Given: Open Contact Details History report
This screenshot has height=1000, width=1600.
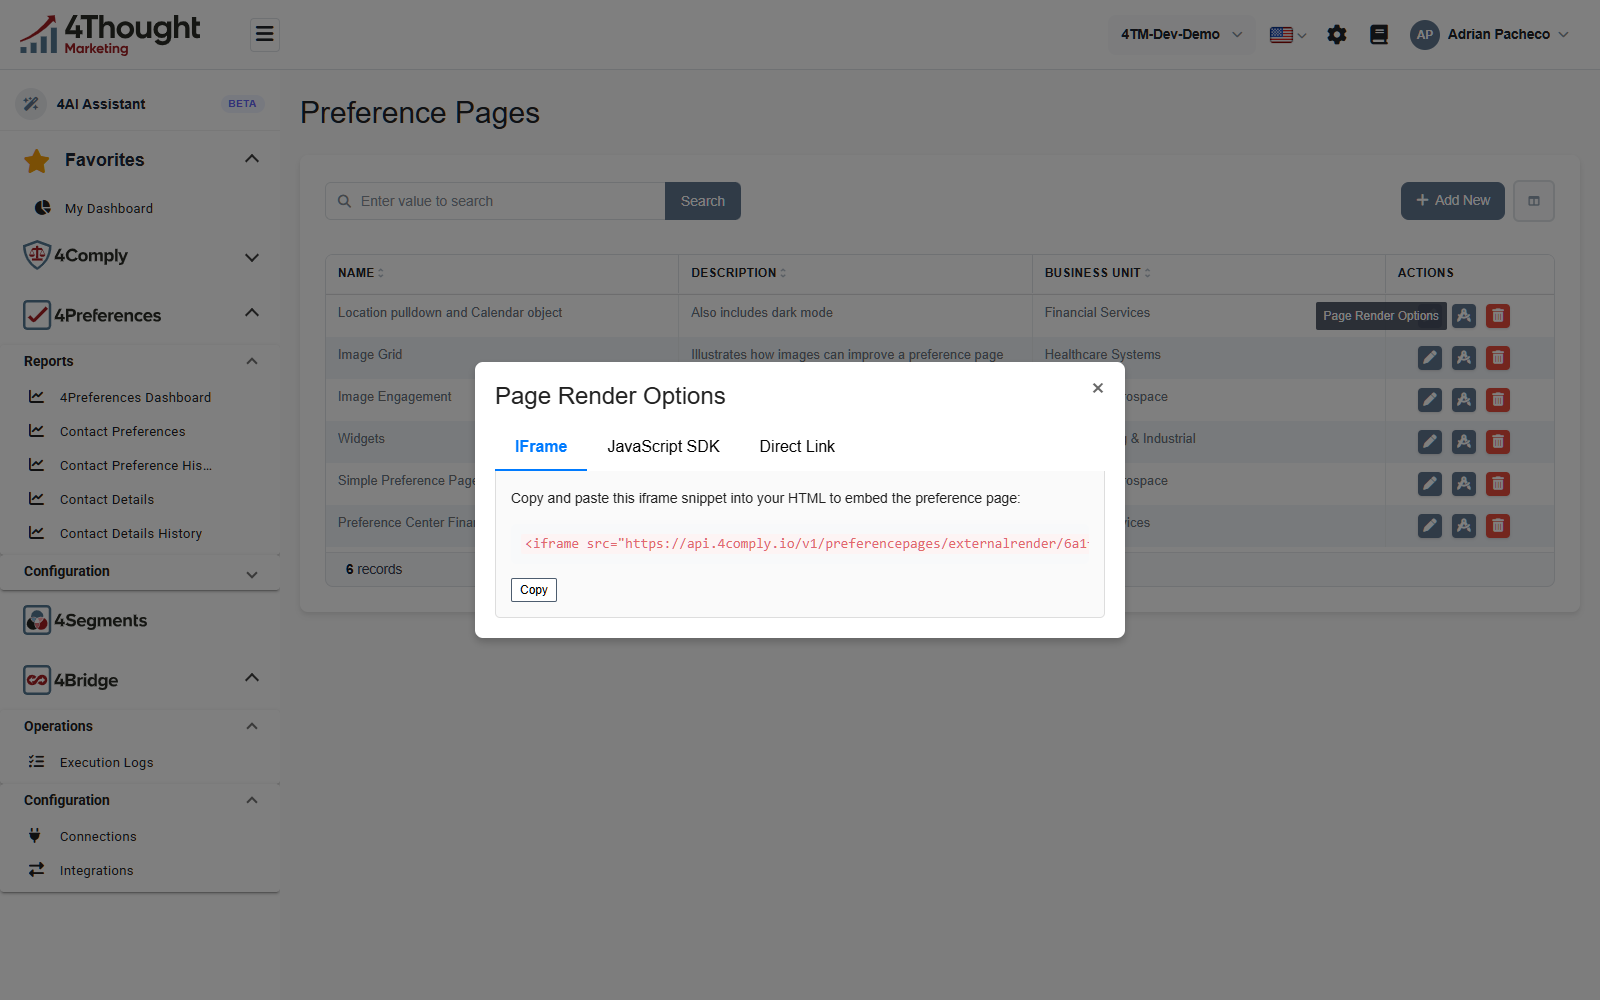Looking at the screenshot, I should [x=130, y=533].
